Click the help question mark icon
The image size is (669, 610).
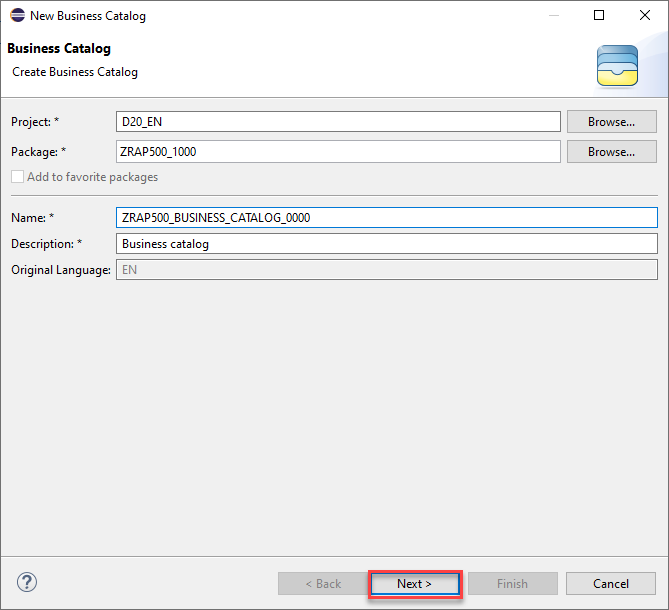point(27,582)
